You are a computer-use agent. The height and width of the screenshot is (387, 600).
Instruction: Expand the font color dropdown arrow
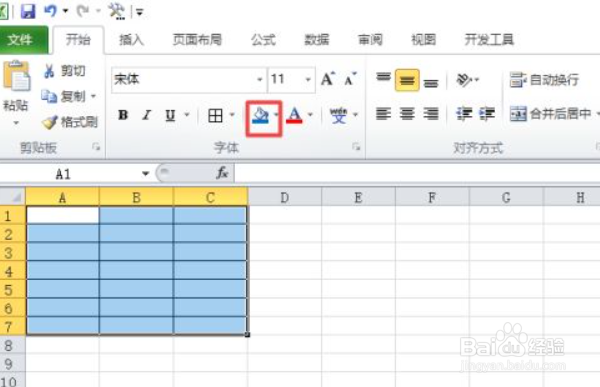point(310,114)
